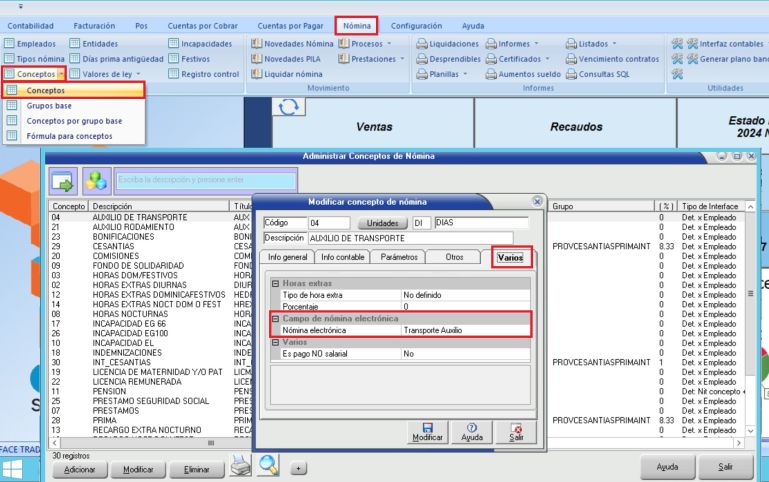Expand the Prestaciones dropdown
This screenshot has width=769, height=482.
402,59
